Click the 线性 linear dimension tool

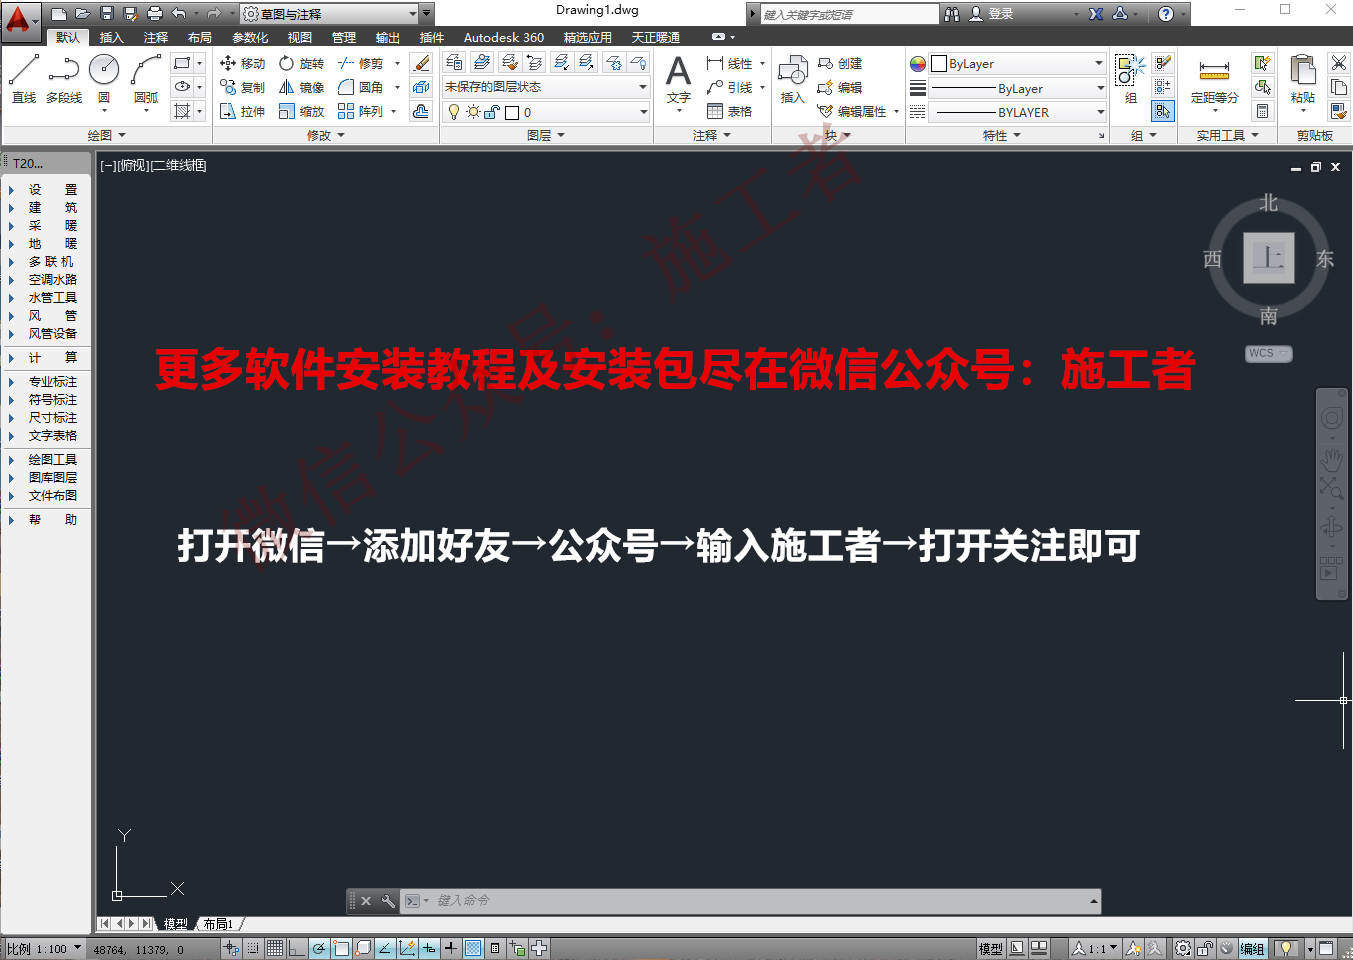coord(729,63)
